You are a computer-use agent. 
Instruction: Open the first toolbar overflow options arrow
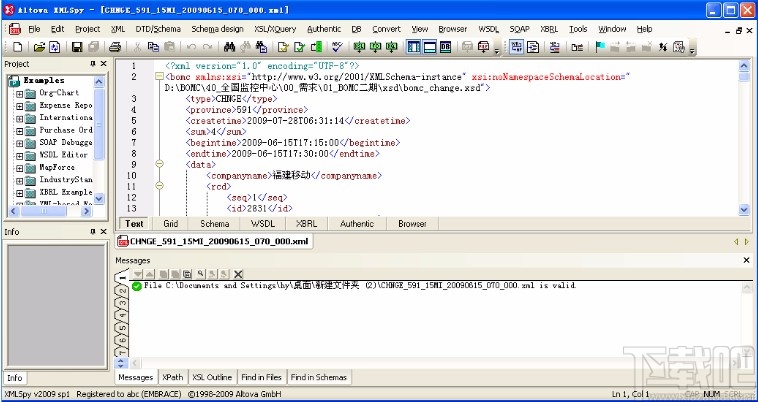tap(497, 50)
